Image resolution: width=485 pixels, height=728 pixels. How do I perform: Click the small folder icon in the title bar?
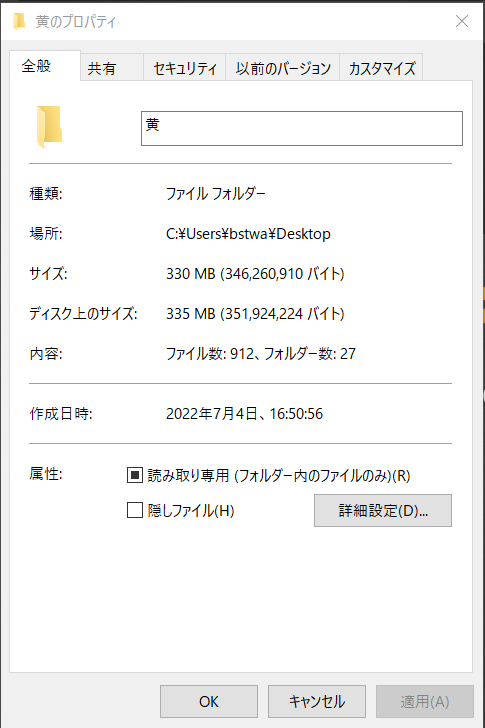19,21
